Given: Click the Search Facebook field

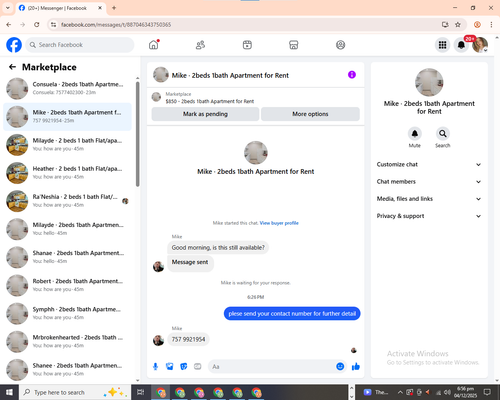Looking at the screenshot, I should pyautogui.click(x=80, y=45).
